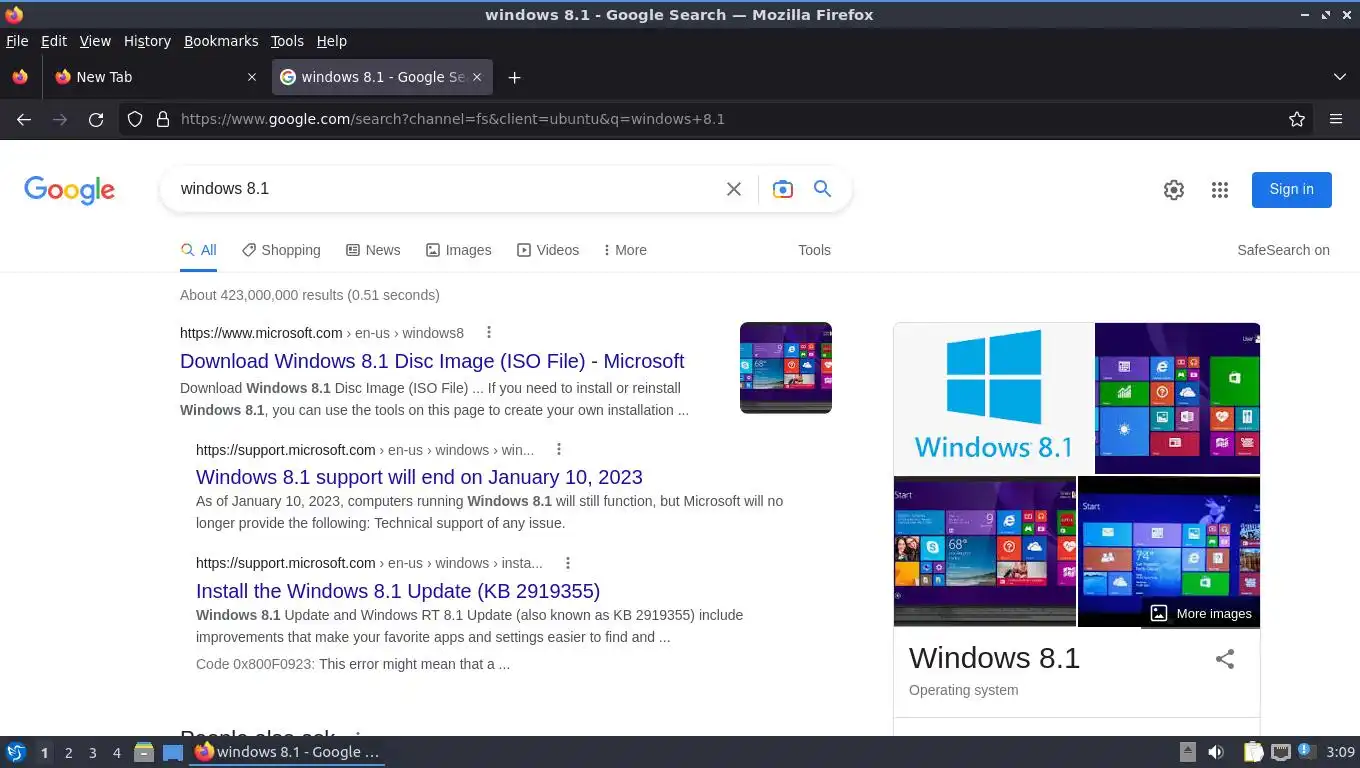
Task: Select the All results tab
Action: (198, 250)
